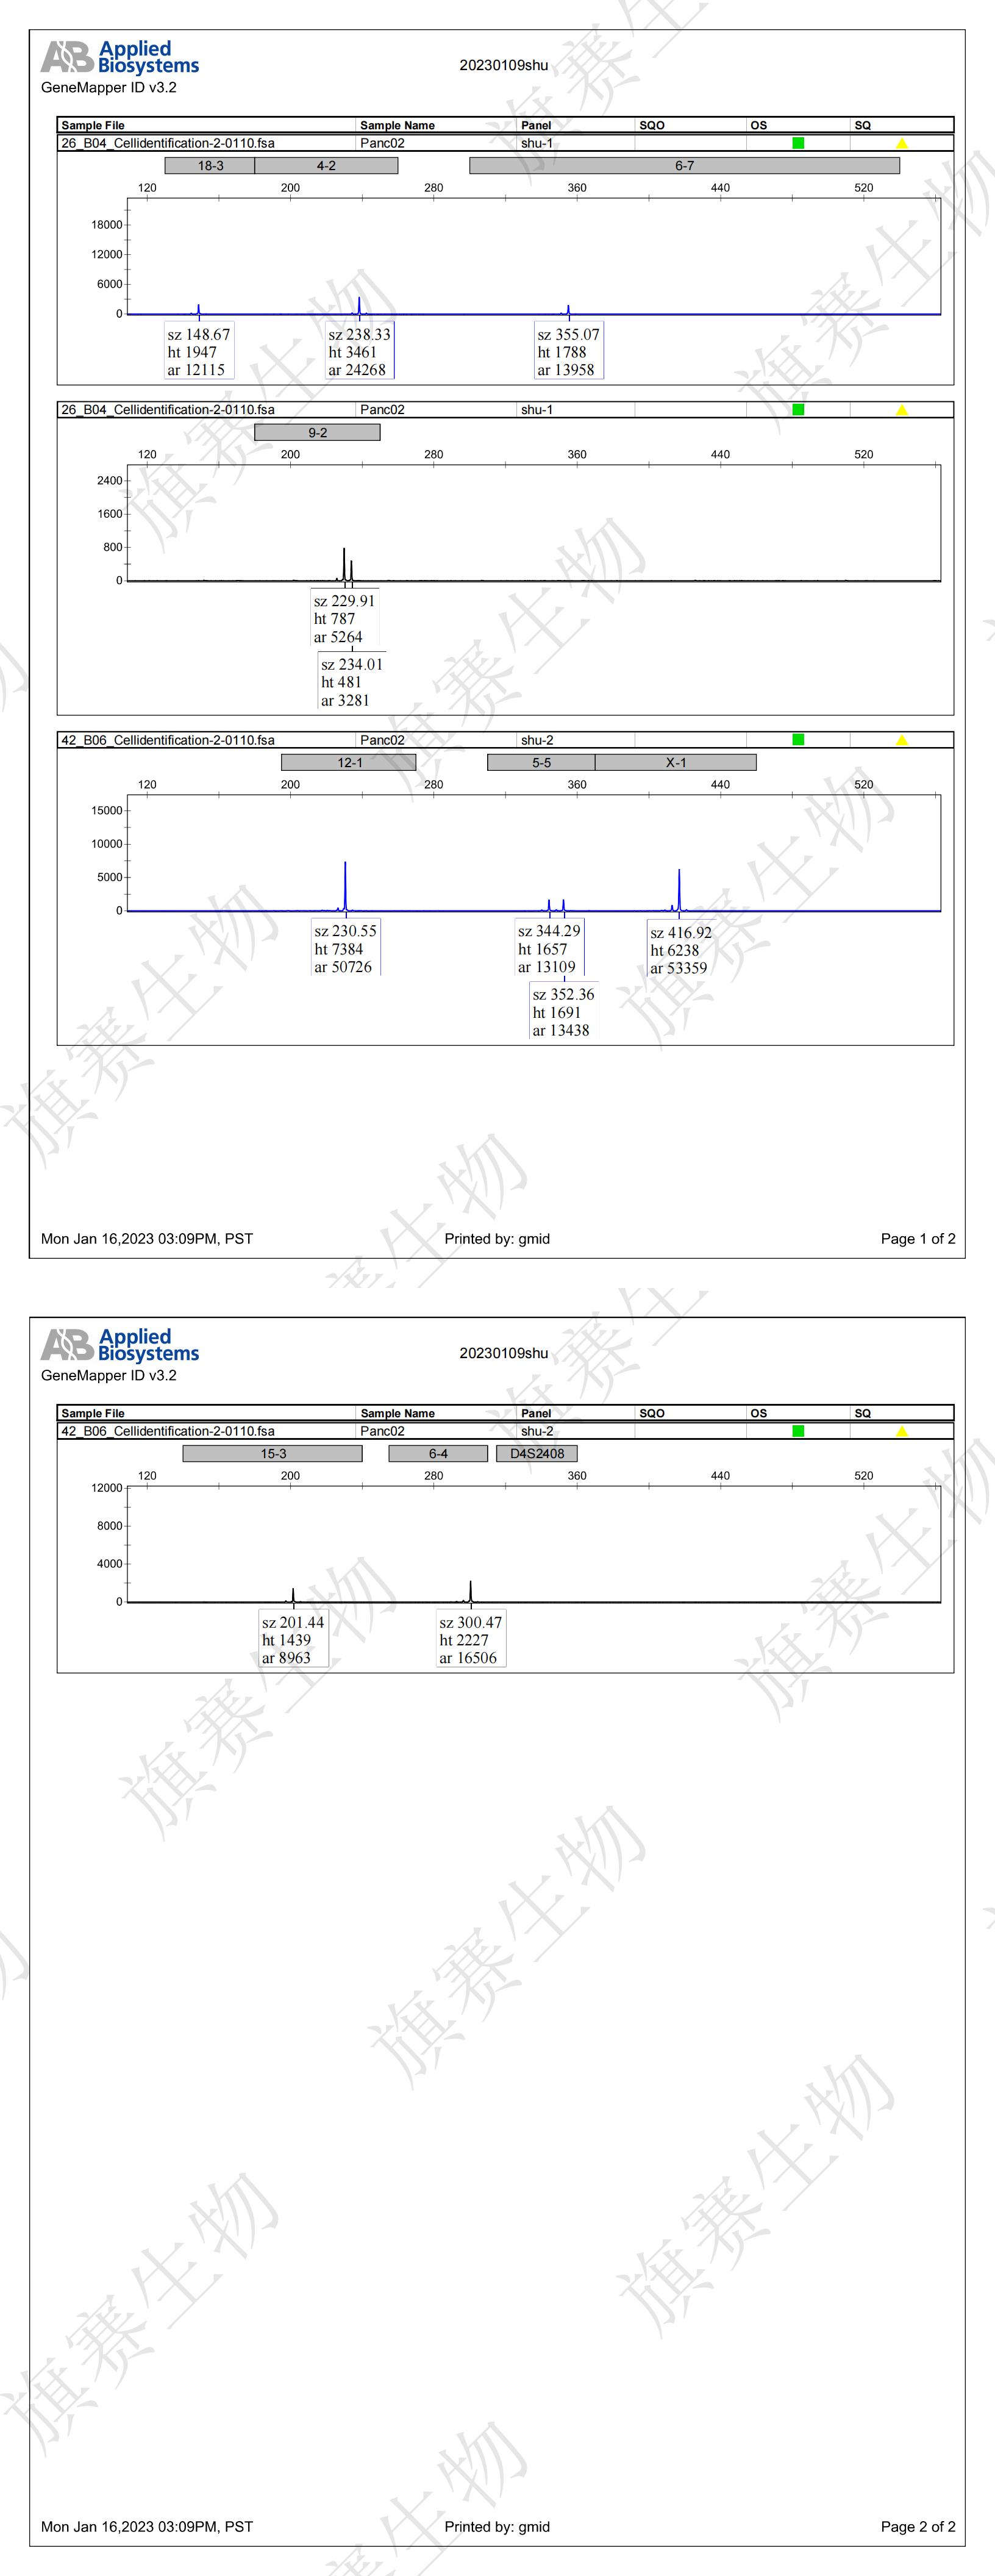Click the black peak at size 300.47
This screenshot has height=2576, width=995.
click(470, 1592)
